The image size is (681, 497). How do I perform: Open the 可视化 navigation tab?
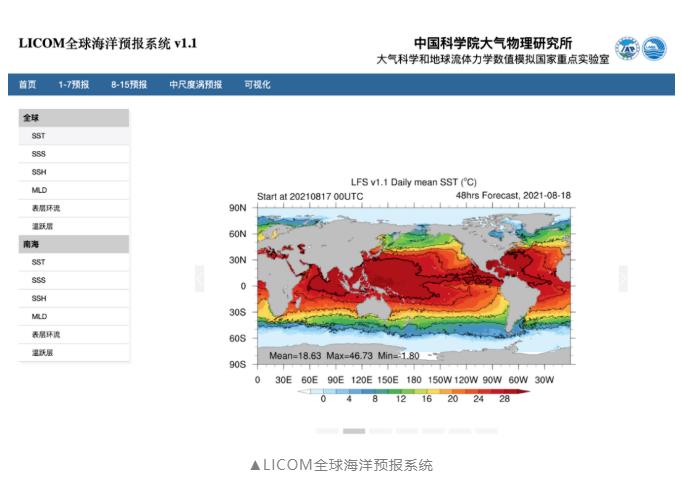(257, 84)
